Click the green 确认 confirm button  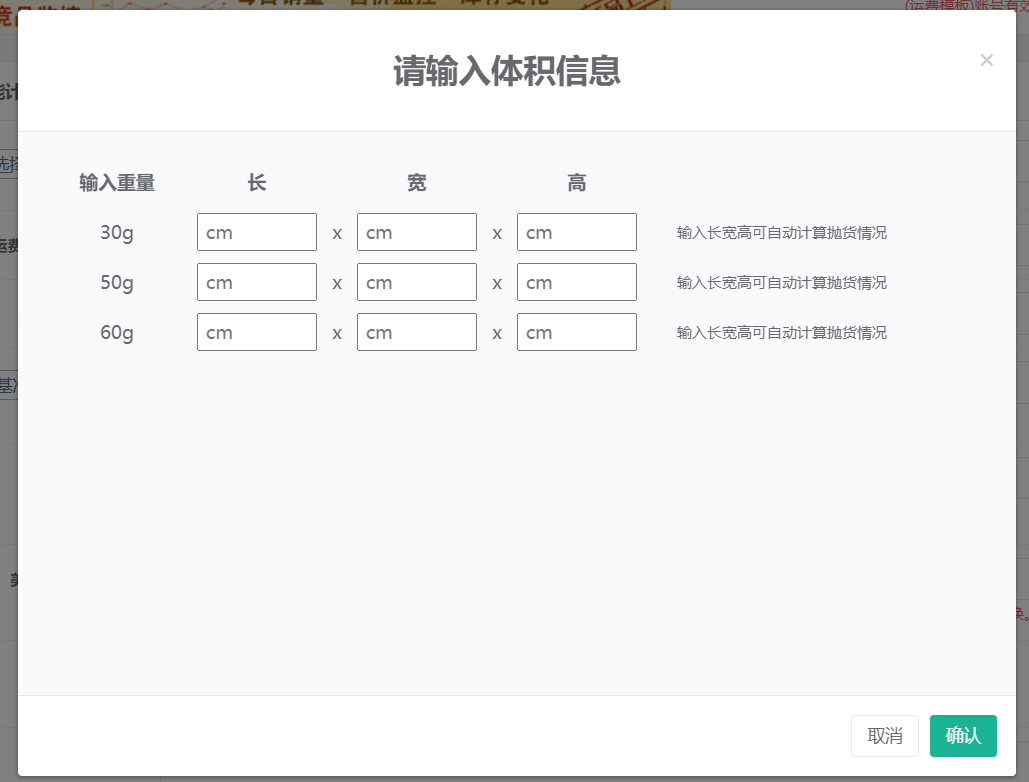pyautogui.click(x=963, y=736)
